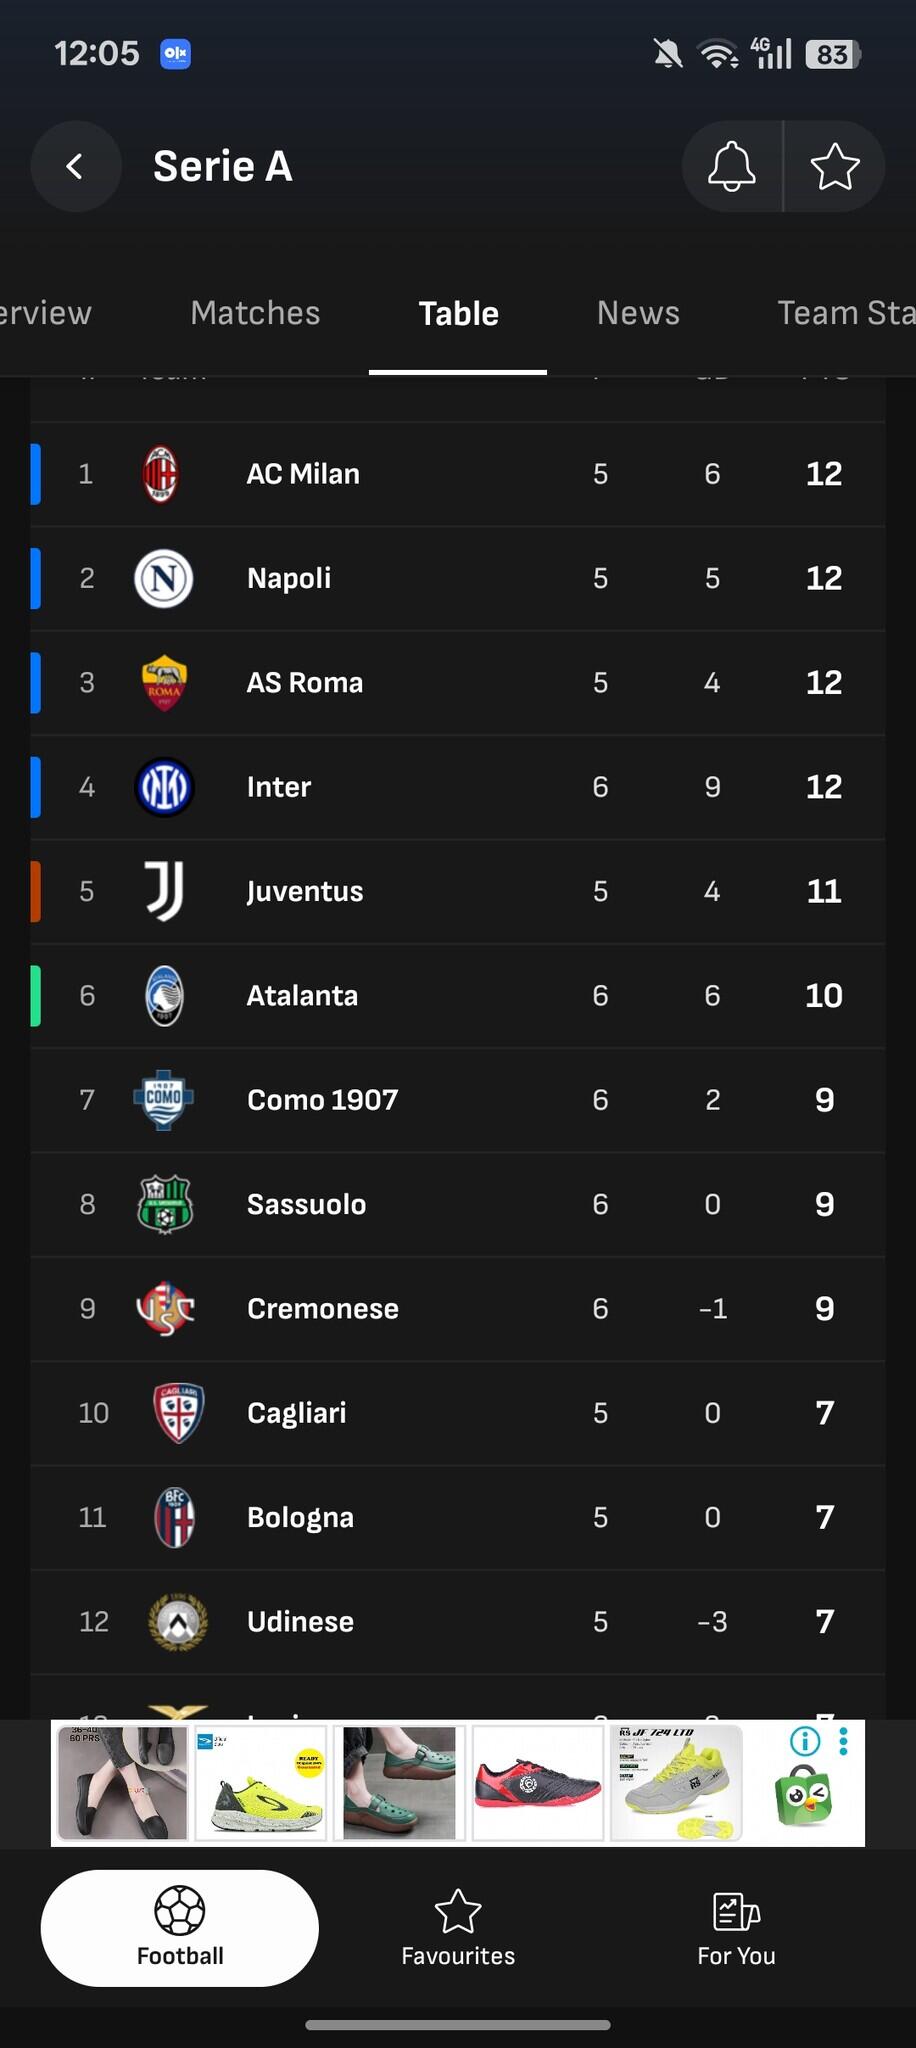Tap the Atalanta club crest
The height and width of the screenshot is (2048, 916).
tap(163, 996)
